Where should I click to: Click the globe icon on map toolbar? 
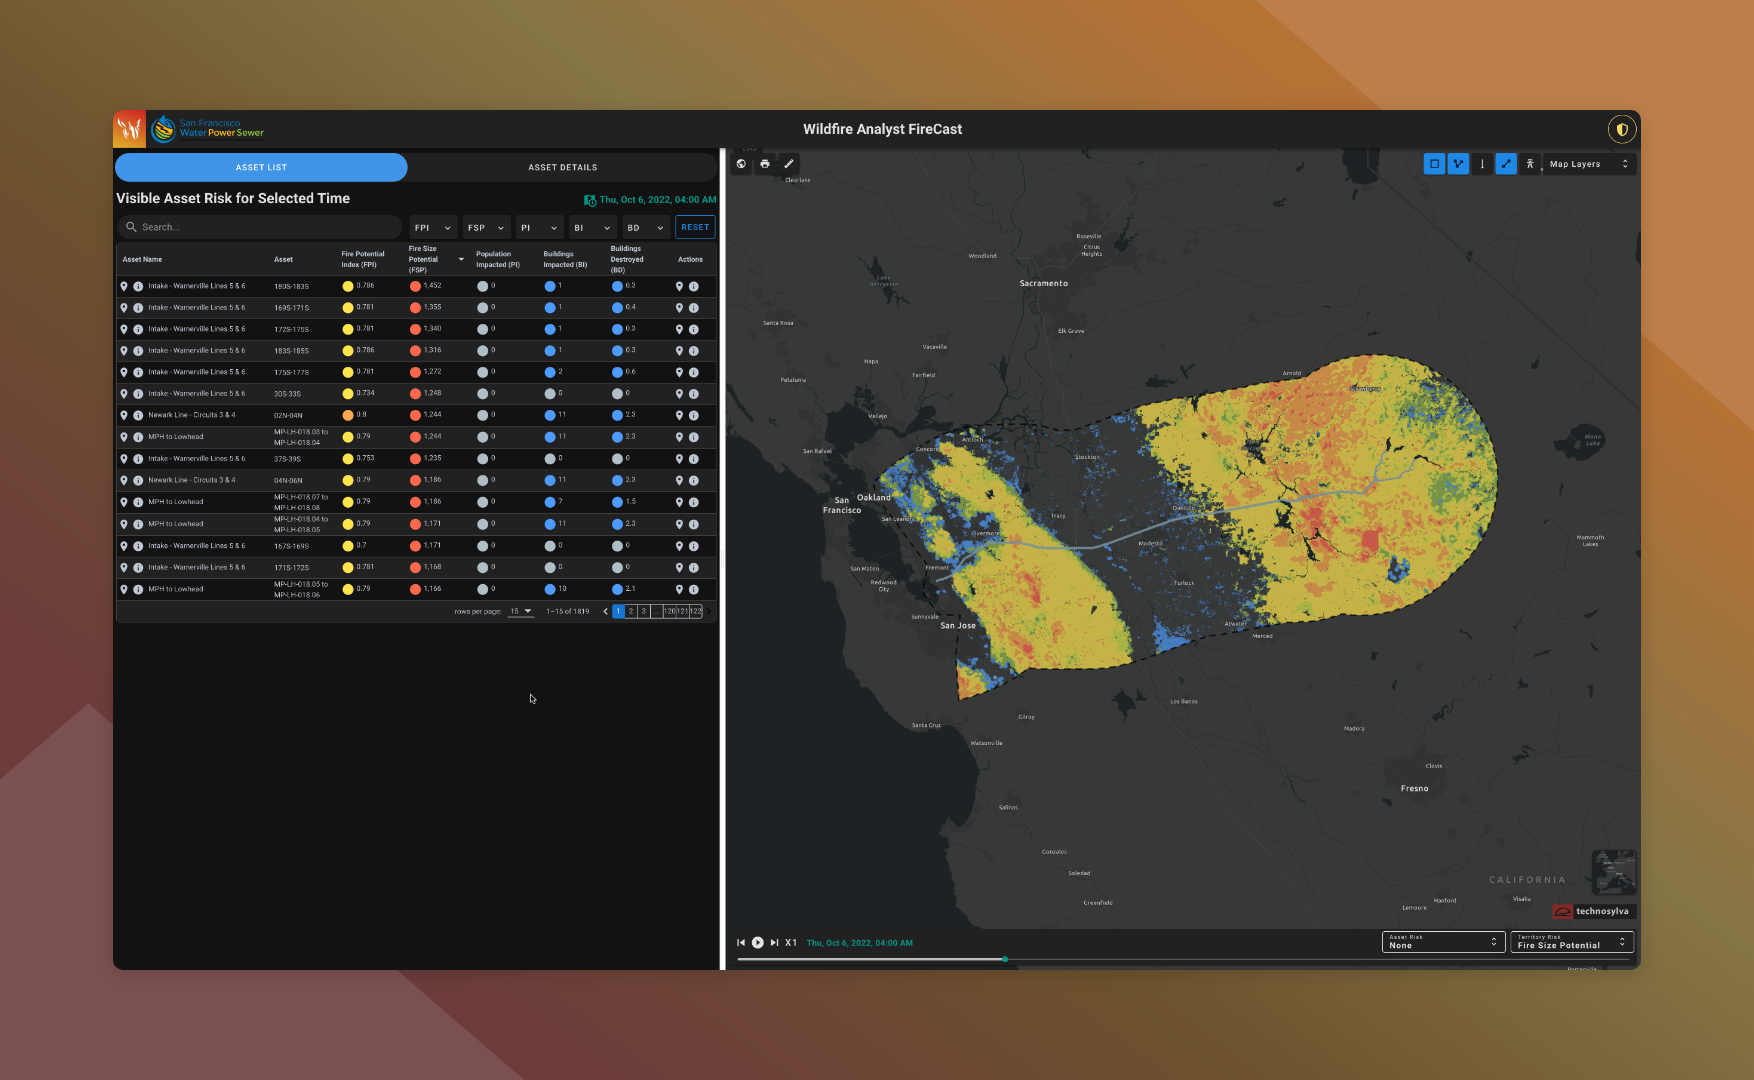coord(741,164)
